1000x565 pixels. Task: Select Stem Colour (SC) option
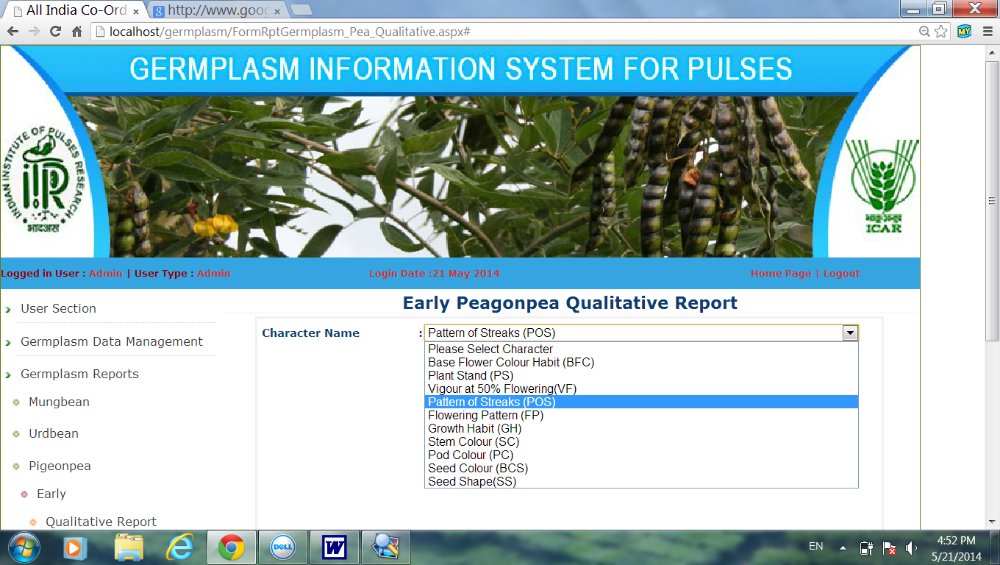click(641, 442)
